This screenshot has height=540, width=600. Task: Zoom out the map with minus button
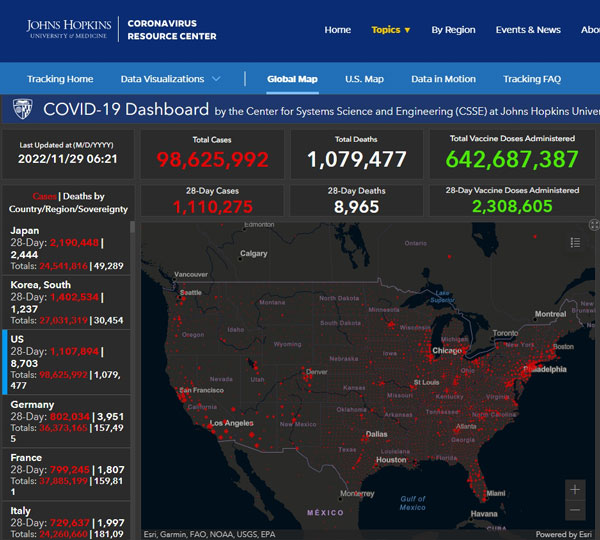[x=575, y=510]
